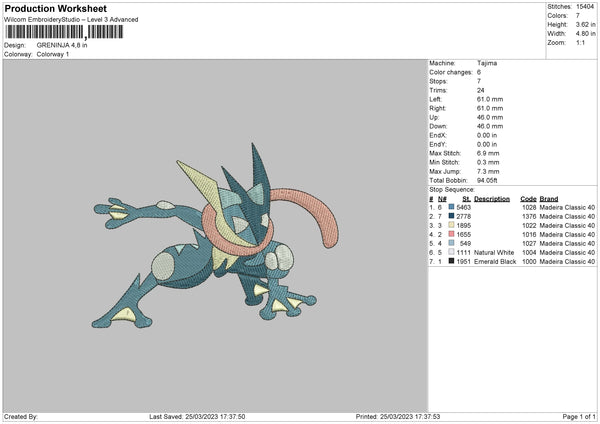The width and height of the screenshot is (600, 424).
Task: Click the barcode under the worksheet title
Action: [64, 32]
